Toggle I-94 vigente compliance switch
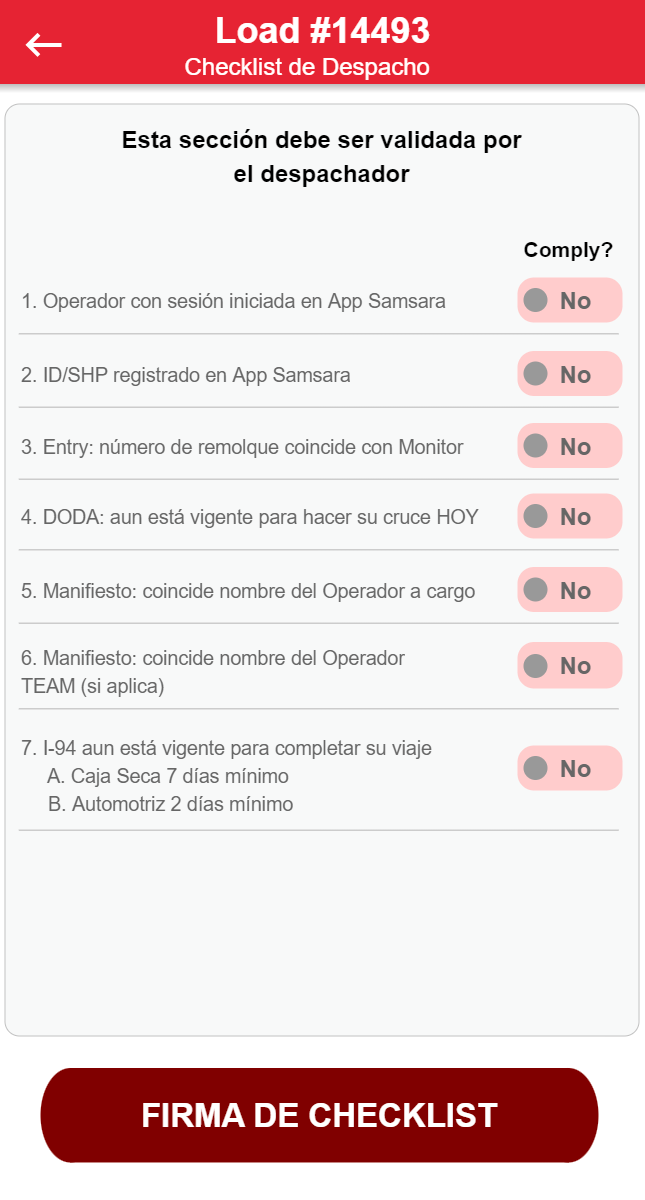Image resolution: width=645 pixels, height=1200 pixels. click(x=569, y=768)
